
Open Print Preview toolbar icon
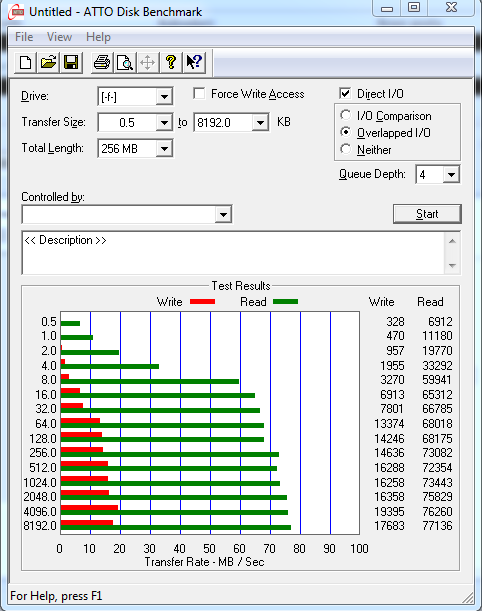pos(125,62)
